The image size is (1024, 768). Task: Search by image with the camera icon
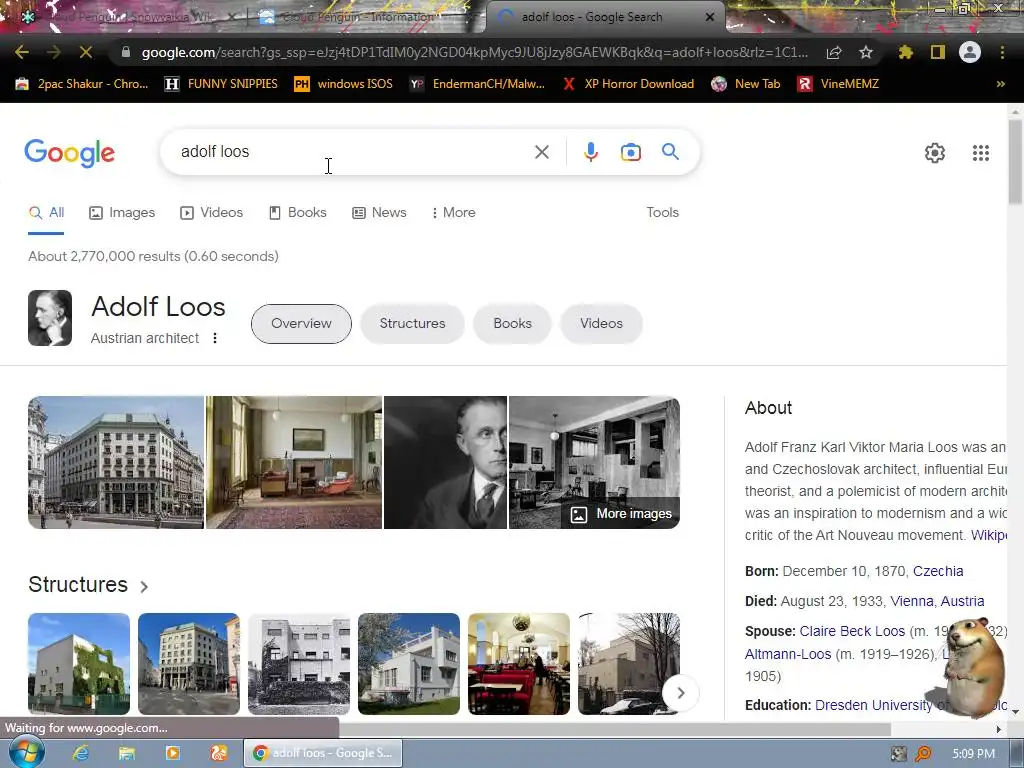click(x=630, y=152)
